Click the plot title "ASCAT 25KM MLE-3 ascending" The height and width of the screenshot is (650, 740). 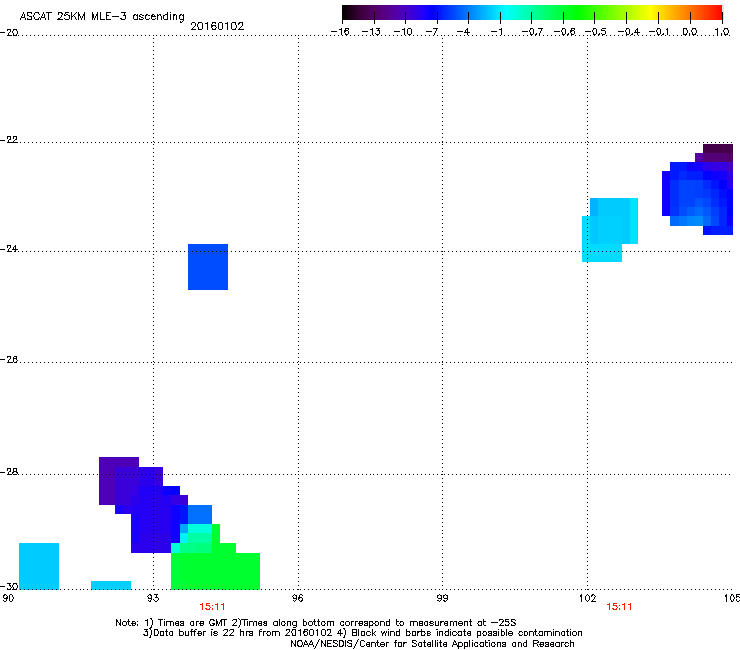(x=102, y=17)
